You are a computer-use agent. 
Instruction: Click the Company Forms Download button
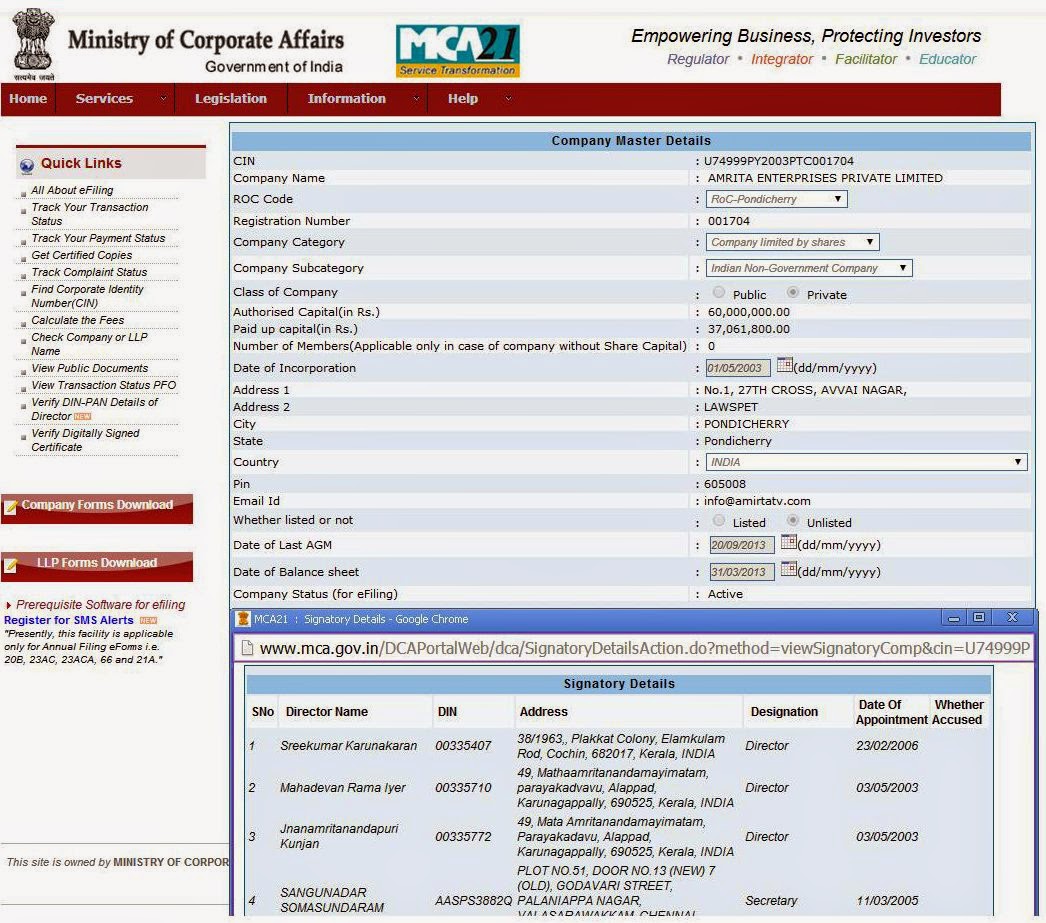point(97,509)
